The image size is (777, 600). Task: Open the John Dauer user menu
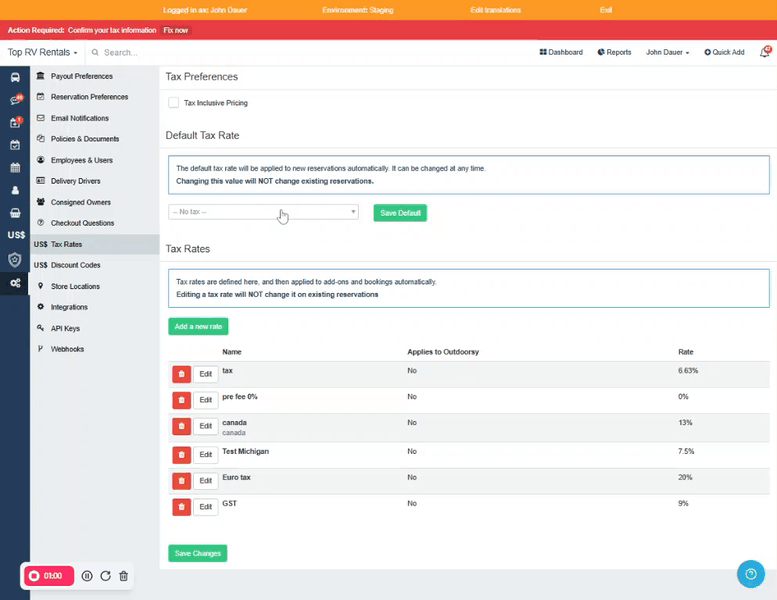click(667, 52)
